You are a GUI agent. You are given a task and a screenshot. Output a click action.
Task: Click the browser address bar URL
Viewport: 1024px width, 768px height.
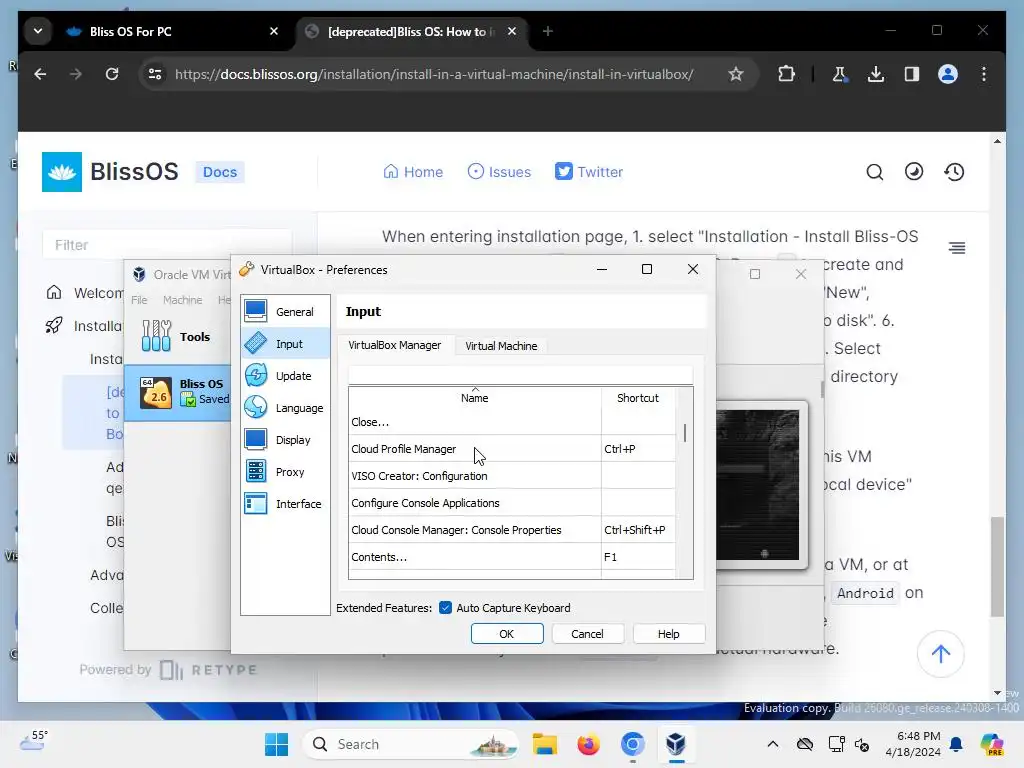tap(434, 74)
